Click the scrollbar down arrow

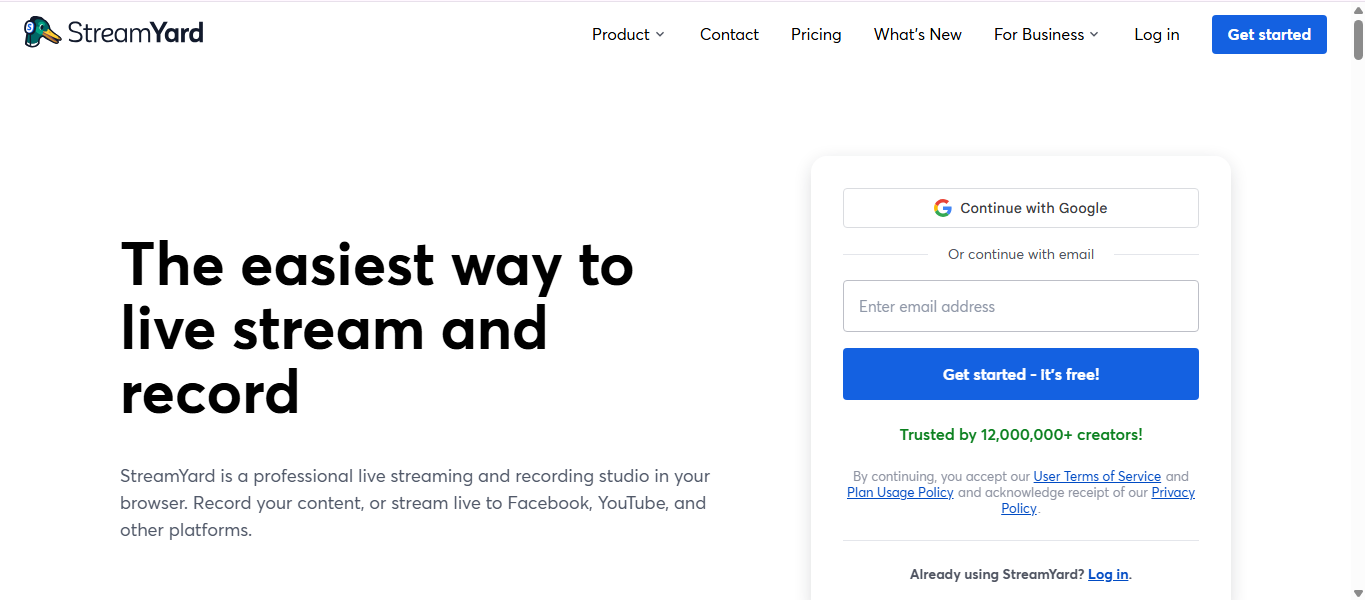[1357, 592]
